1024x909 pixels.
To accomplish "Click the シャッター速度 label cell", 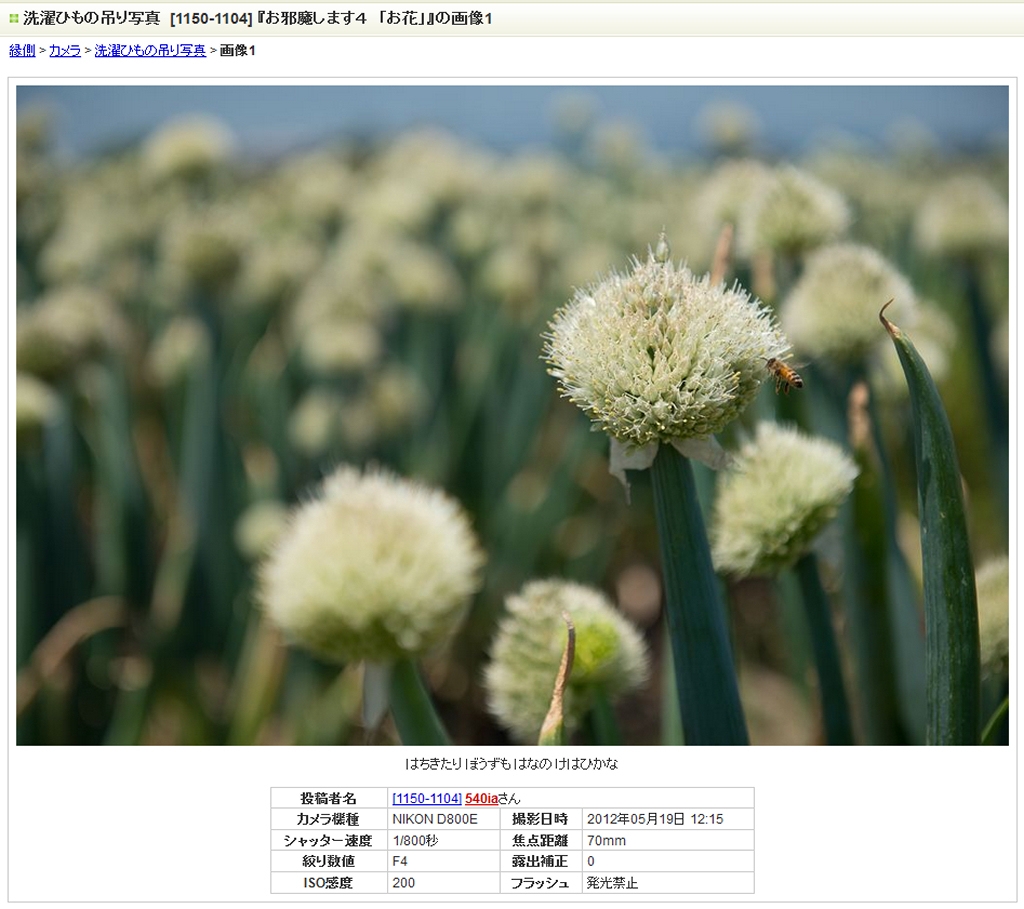I will pos(328,840).
